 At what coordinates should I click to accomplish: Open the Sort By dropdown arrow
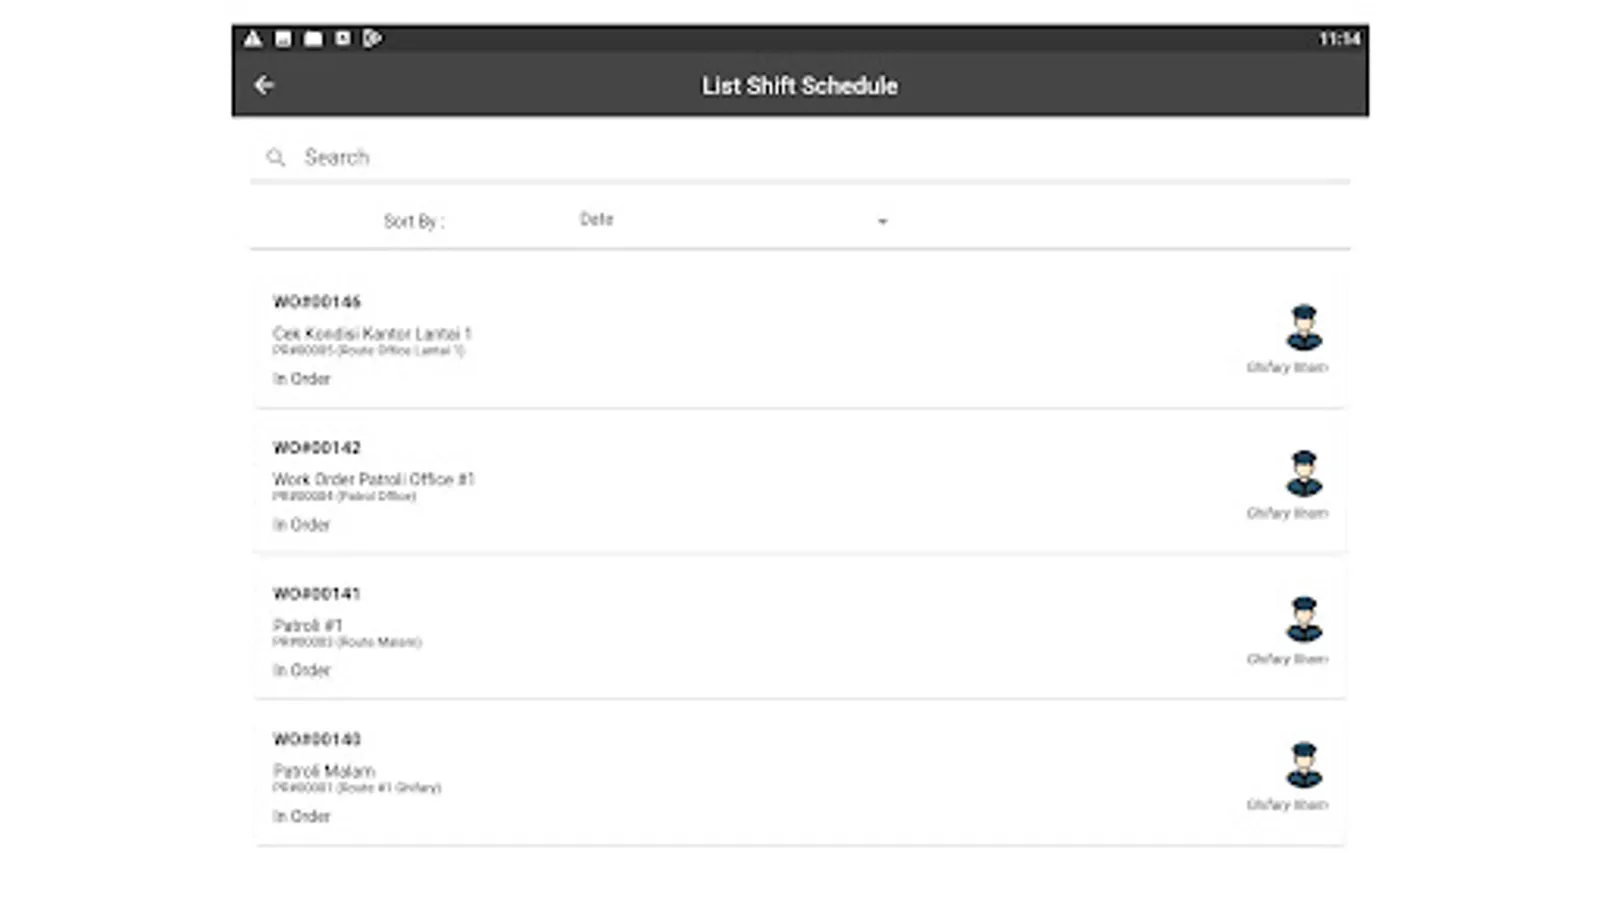pos(882,221)
